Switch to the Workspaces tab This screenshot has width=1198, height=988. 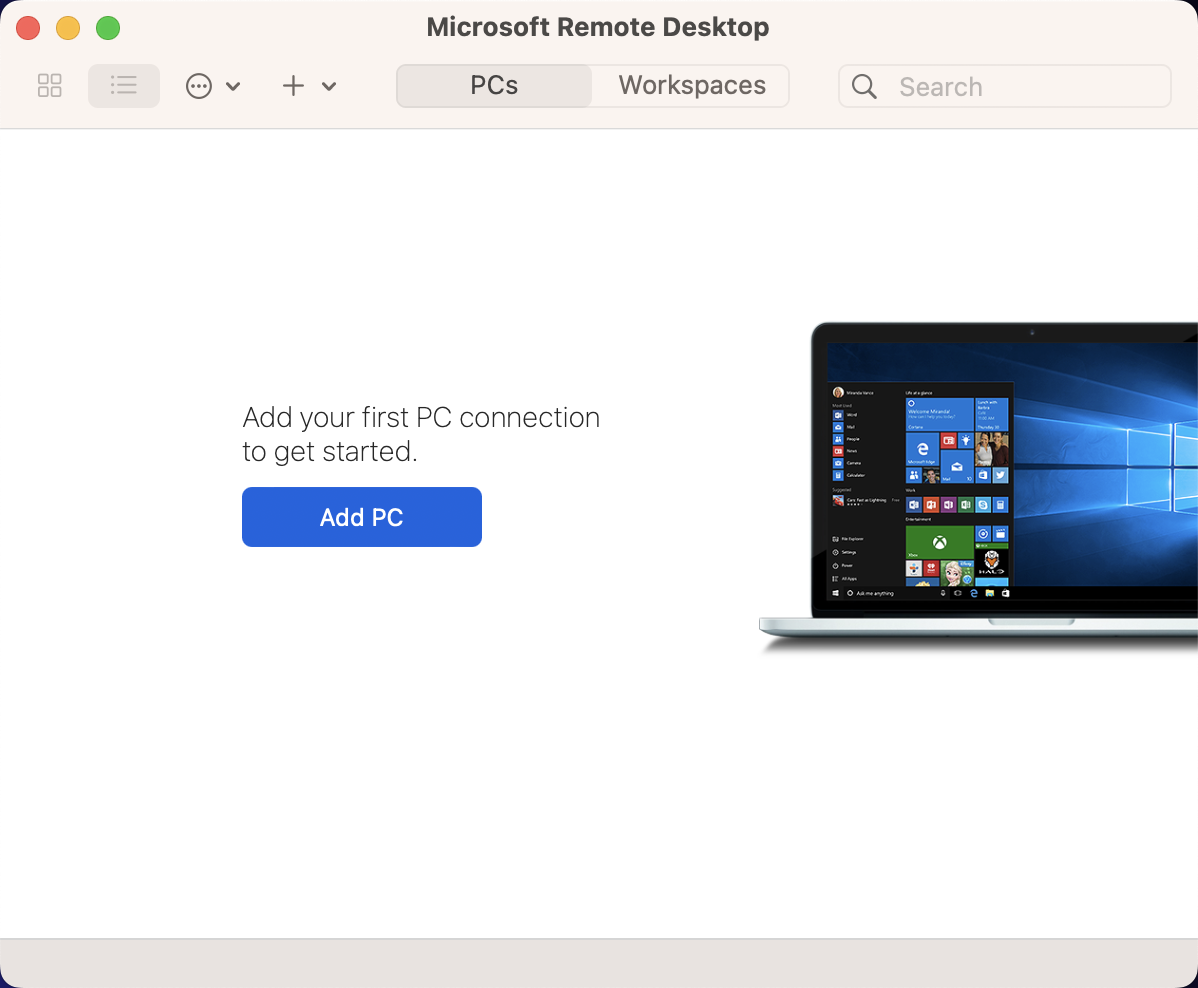691,86
